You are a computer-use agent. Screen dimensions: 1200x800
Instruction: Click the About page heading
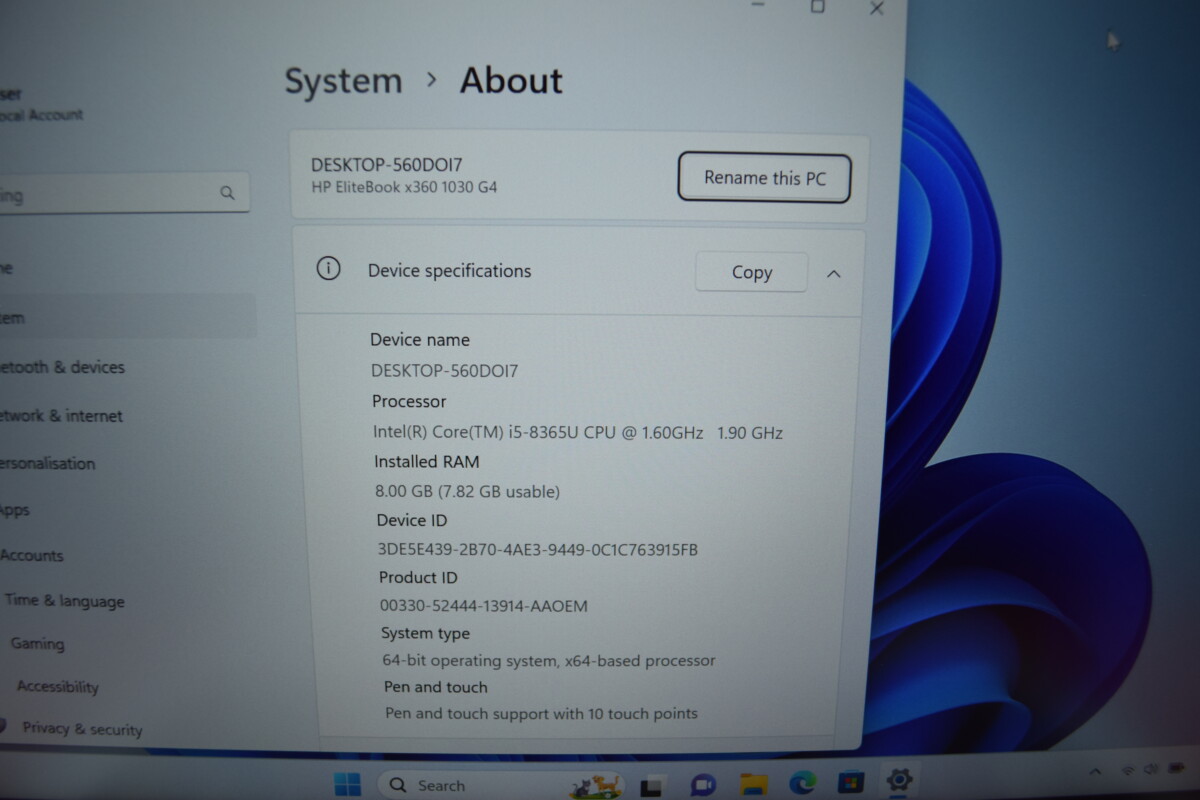pyautogui.click(x=511, y=81)
